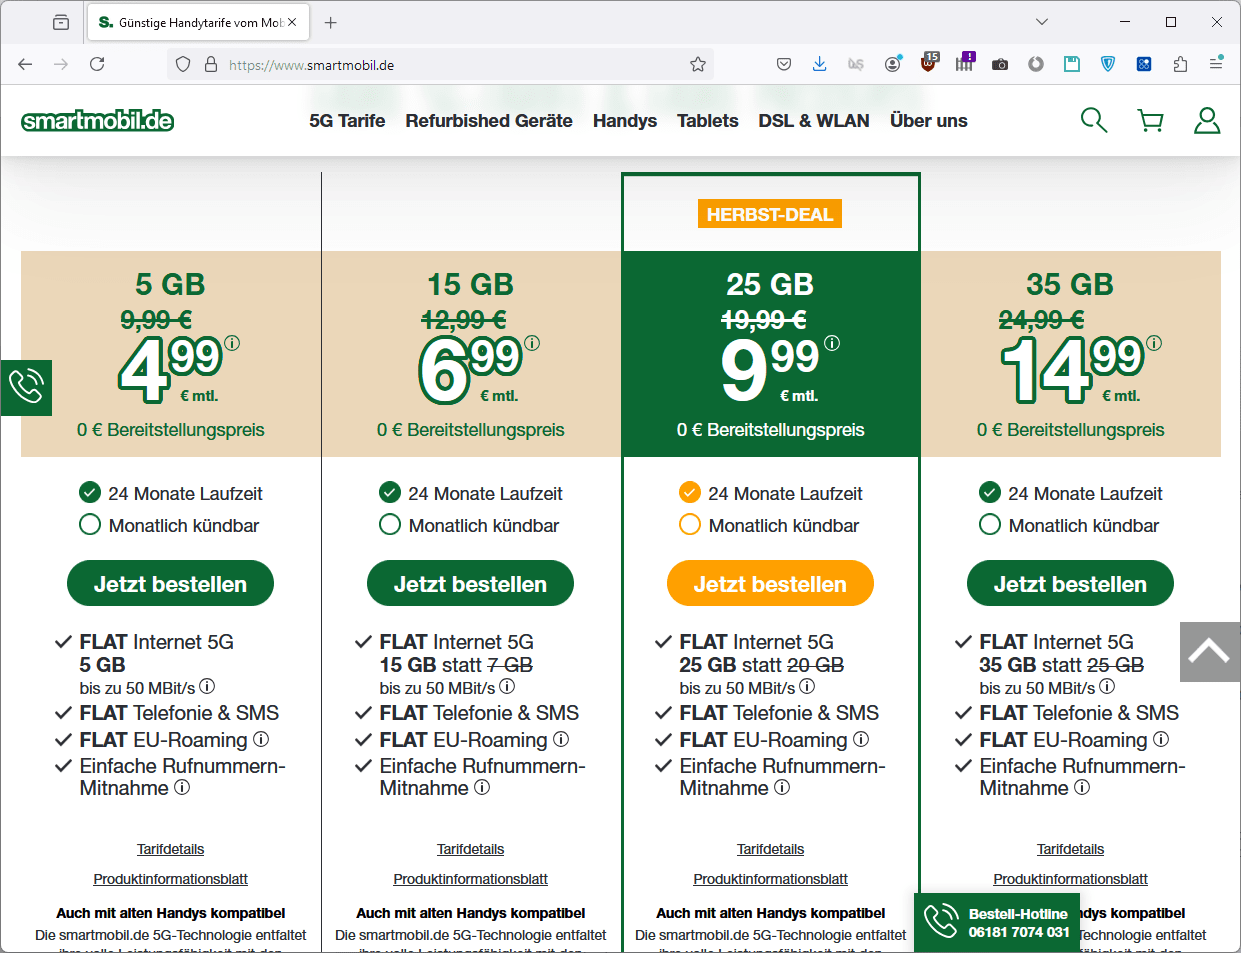Select 24 Monate Laufzeit for 5 GB tariff
The width and height of the screenshot is (1241, 953).
90,492
